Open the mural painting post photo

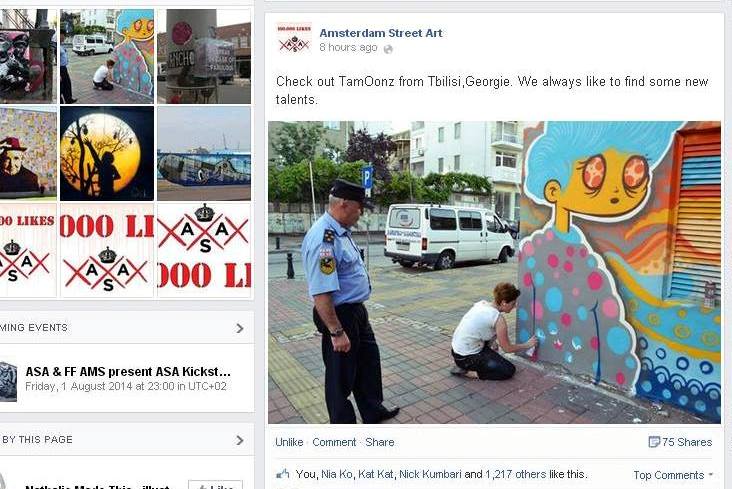click(x=494, y=272)
